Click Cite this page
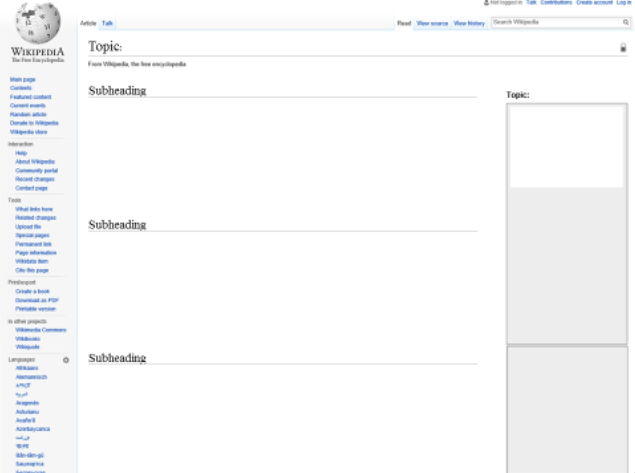This screenshot has width=635, height=473. coord(32,270)
